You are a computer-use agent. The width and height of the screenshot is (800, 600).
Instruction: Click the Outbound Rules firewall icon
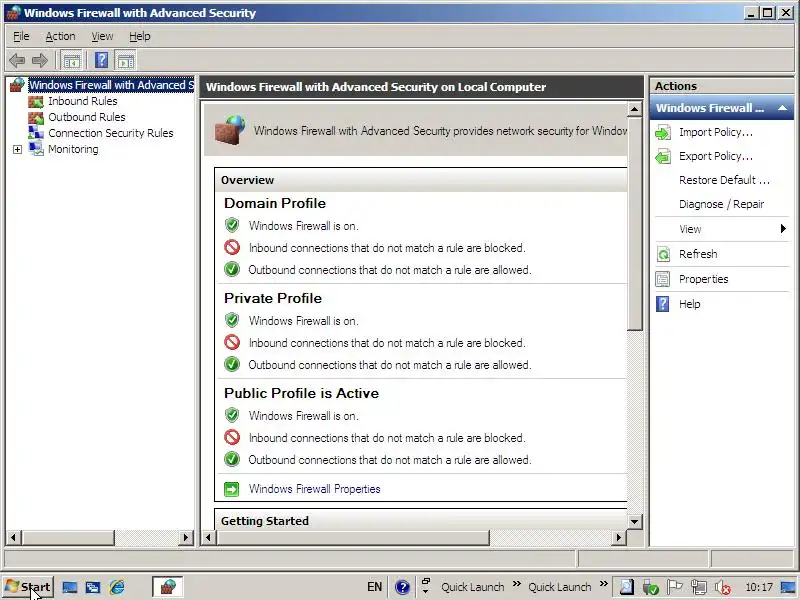[36, 117]
